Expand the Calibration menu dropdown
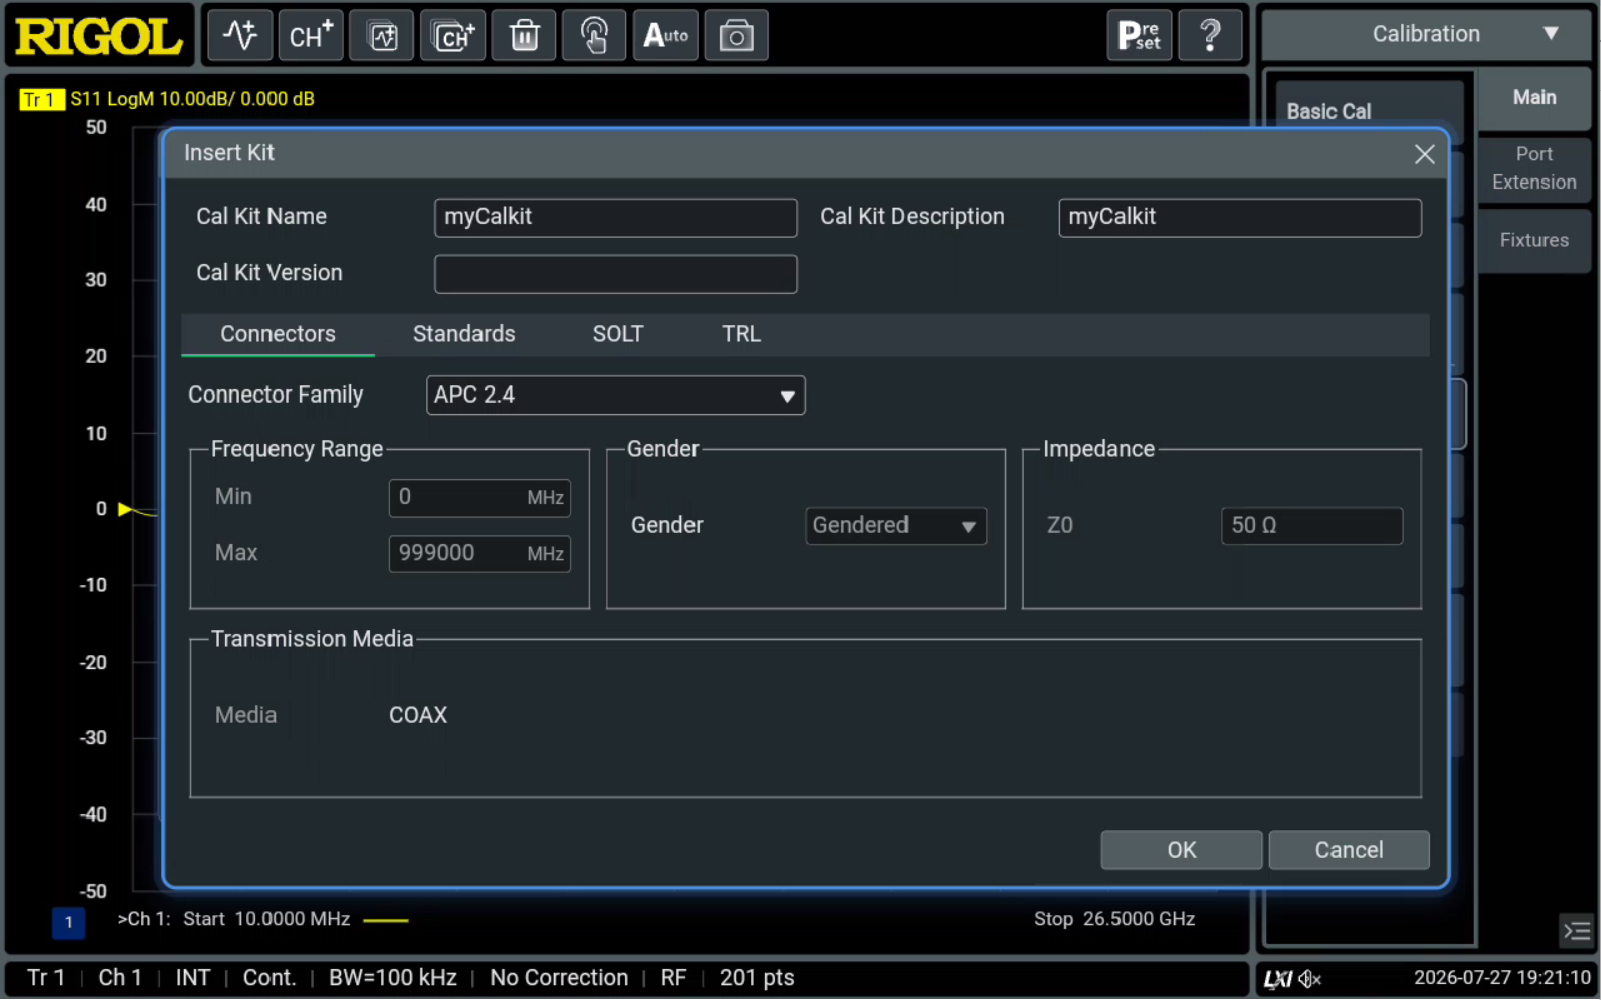 click(1426, 34)
